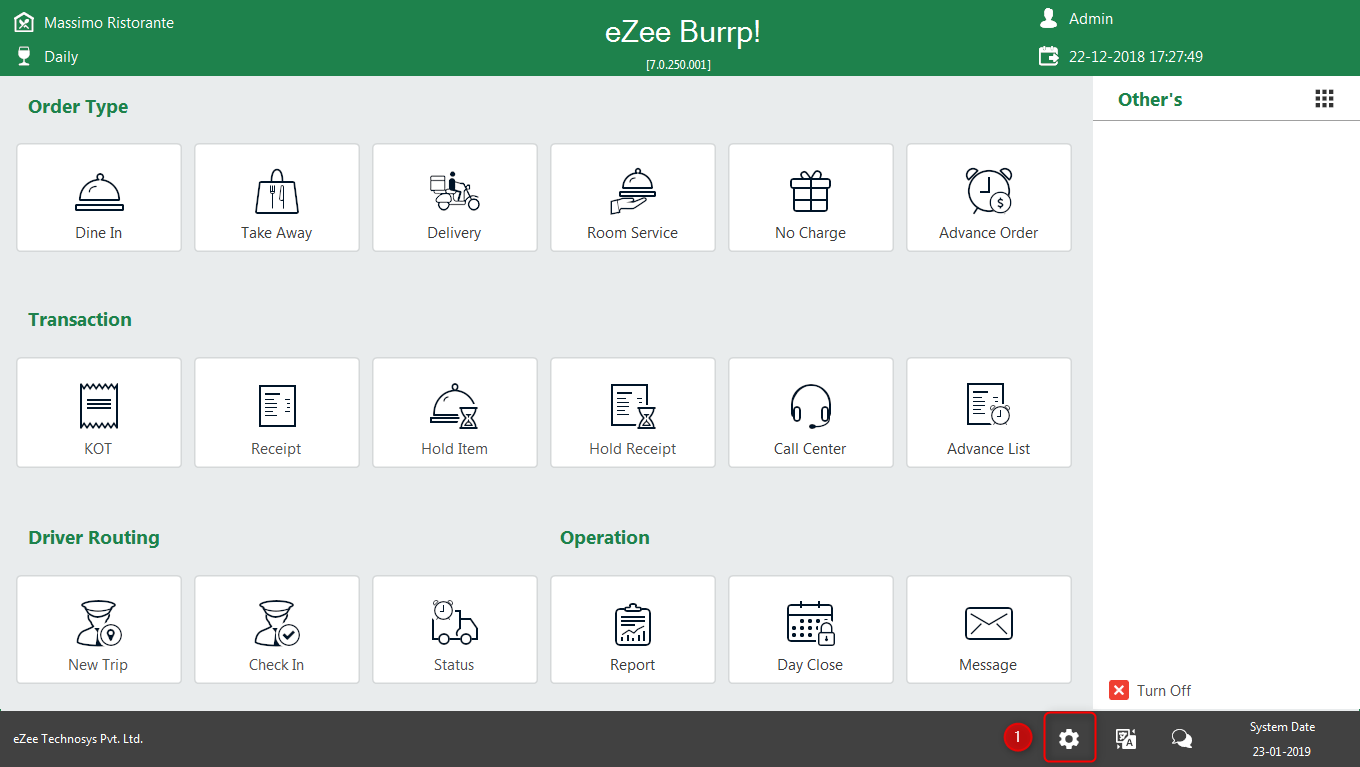Viewport: 1360px width, 767px height.
Task: Open the Message envelope tile
Action: [989, 629]
